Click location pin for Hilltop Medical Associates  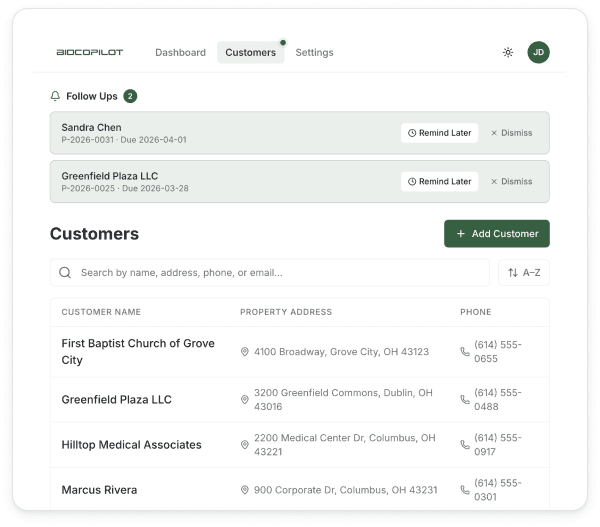point(245,445)
